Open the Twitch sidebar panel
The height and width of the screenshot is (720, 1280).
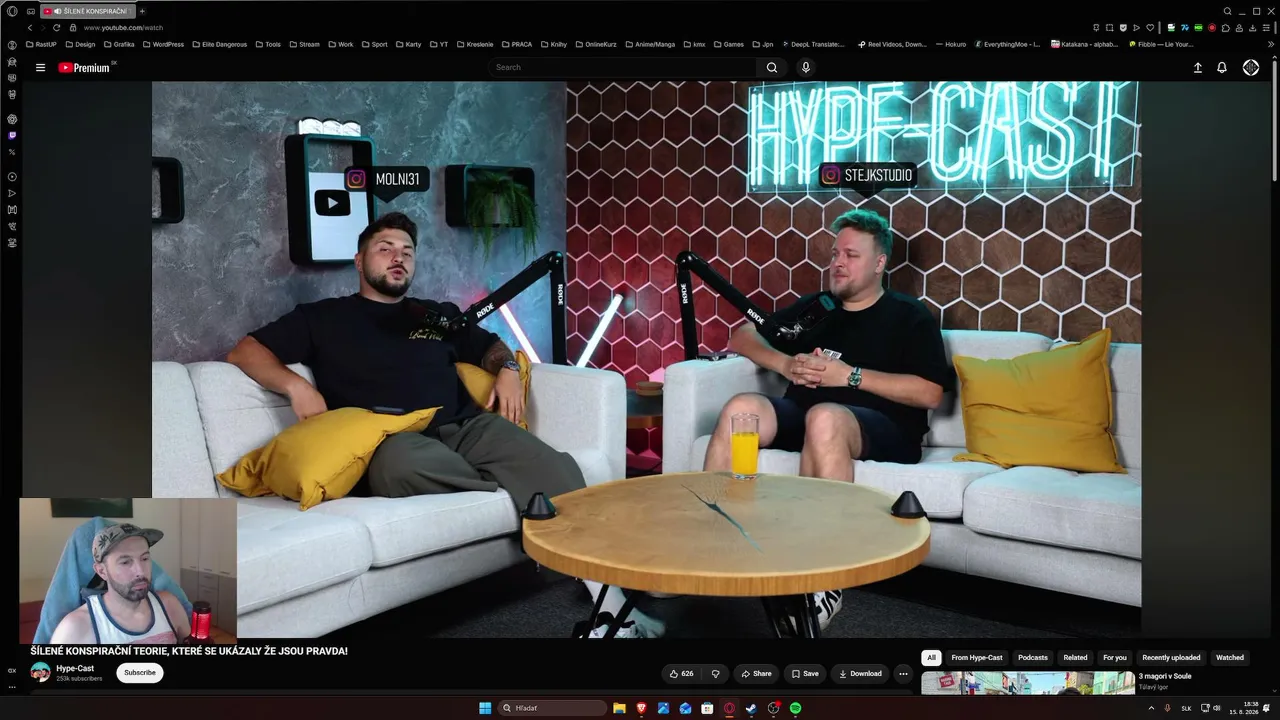click(12, 135)
